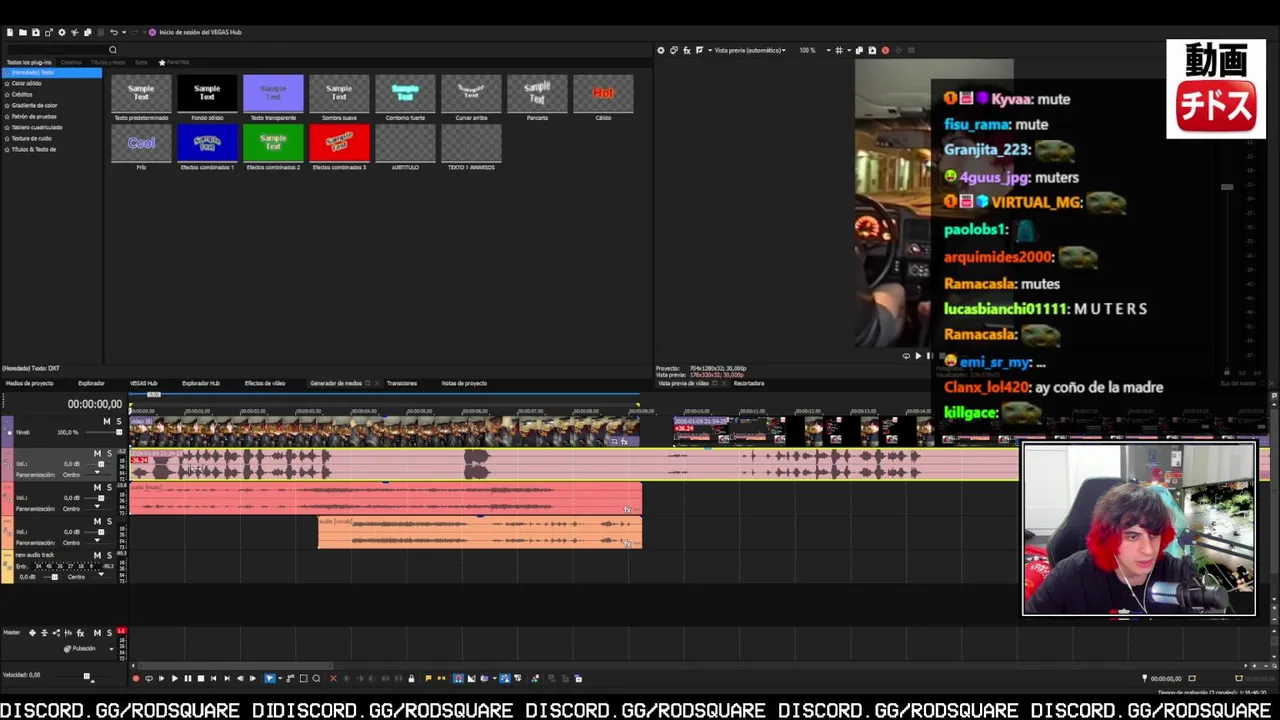
Task: Close the Generador de medios tab
Action: 377,383
